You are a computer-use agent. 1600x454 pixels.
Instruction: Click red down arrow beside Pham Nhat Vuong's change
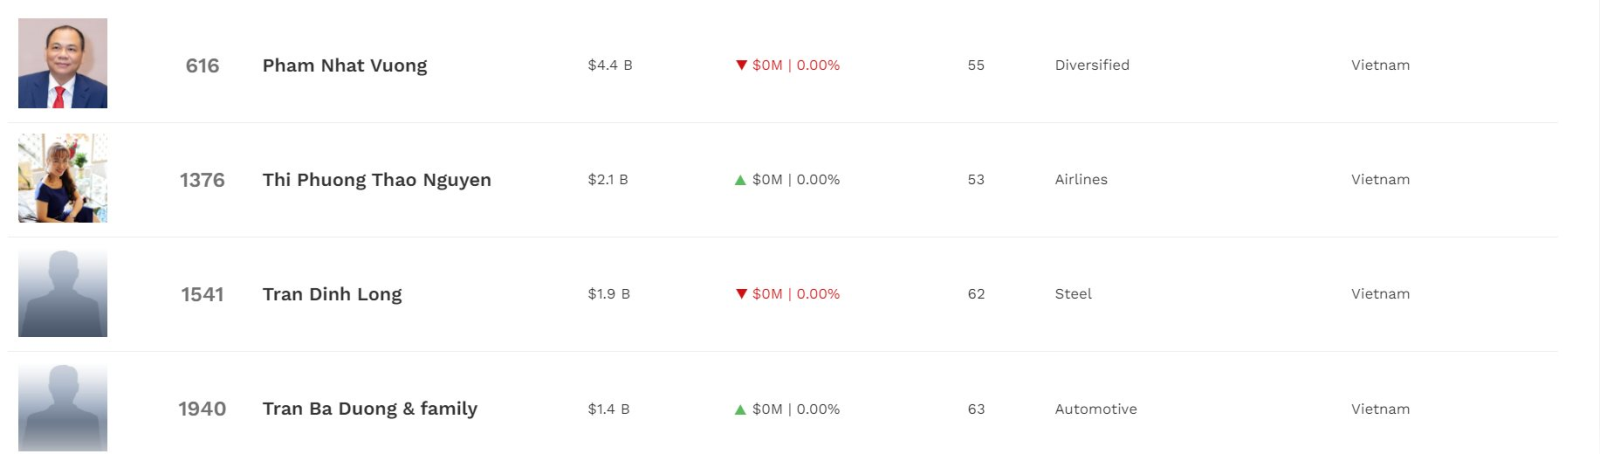(741, 65)
